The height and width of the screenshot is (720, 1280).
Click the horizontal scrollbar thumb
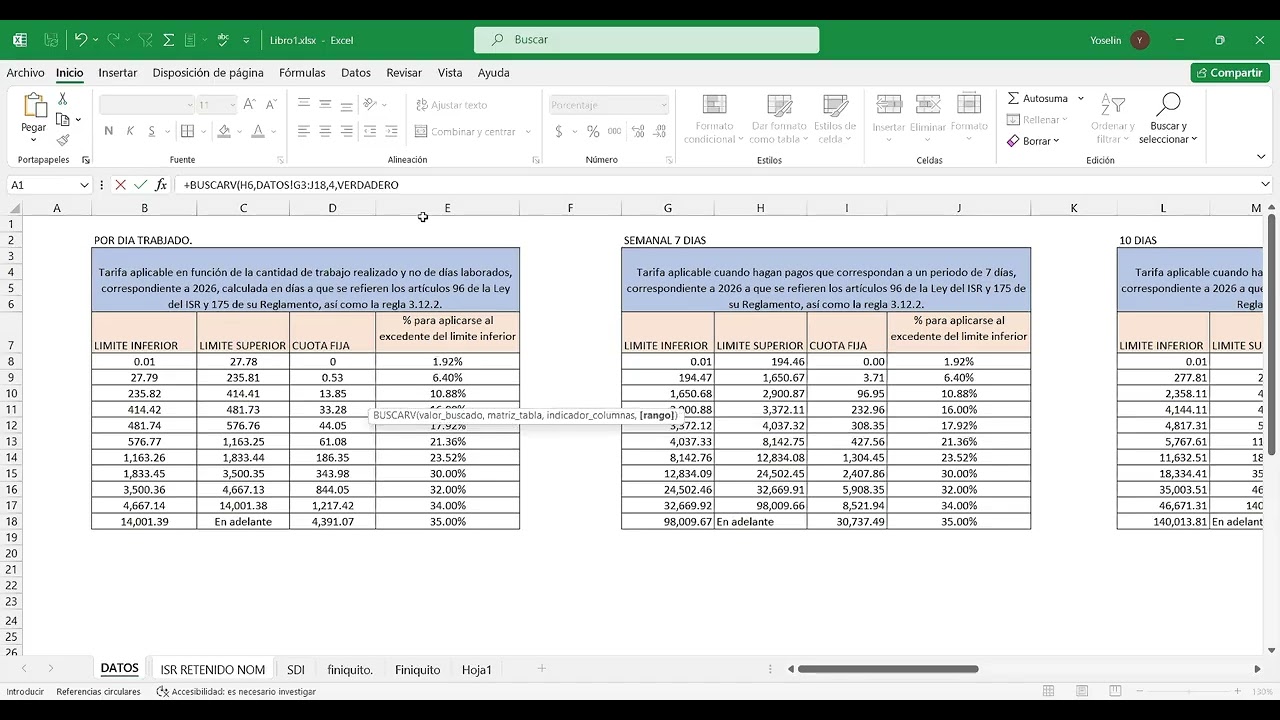889,669
